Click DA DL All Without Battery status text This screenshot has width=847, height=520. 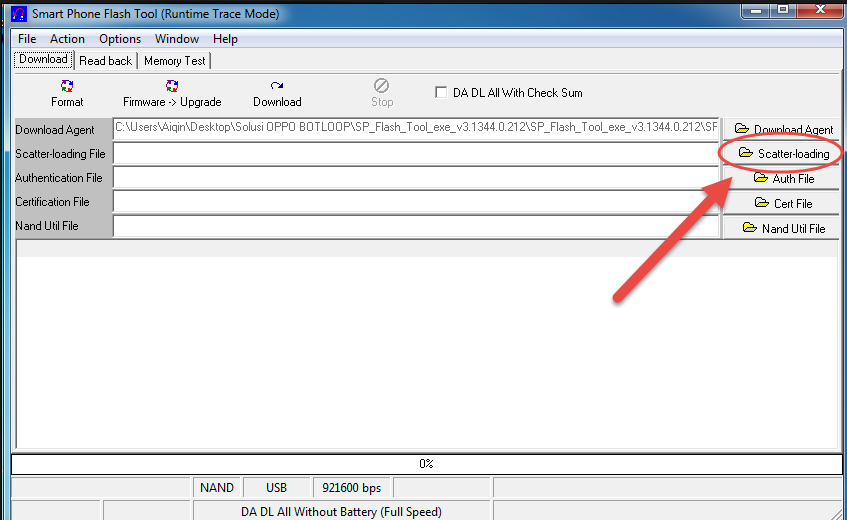pos(341,511)
